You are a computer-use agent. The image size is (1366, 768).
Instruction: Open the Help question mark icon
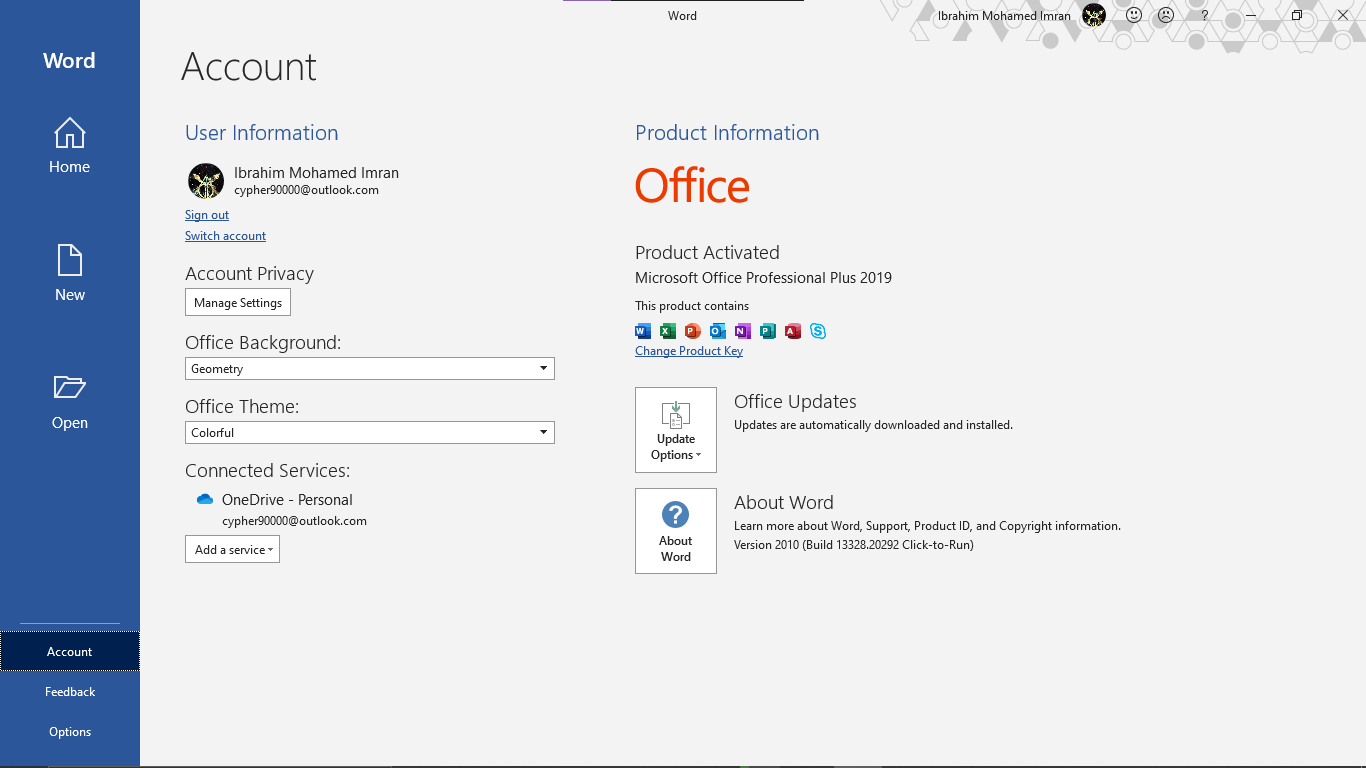[1205, 15]
